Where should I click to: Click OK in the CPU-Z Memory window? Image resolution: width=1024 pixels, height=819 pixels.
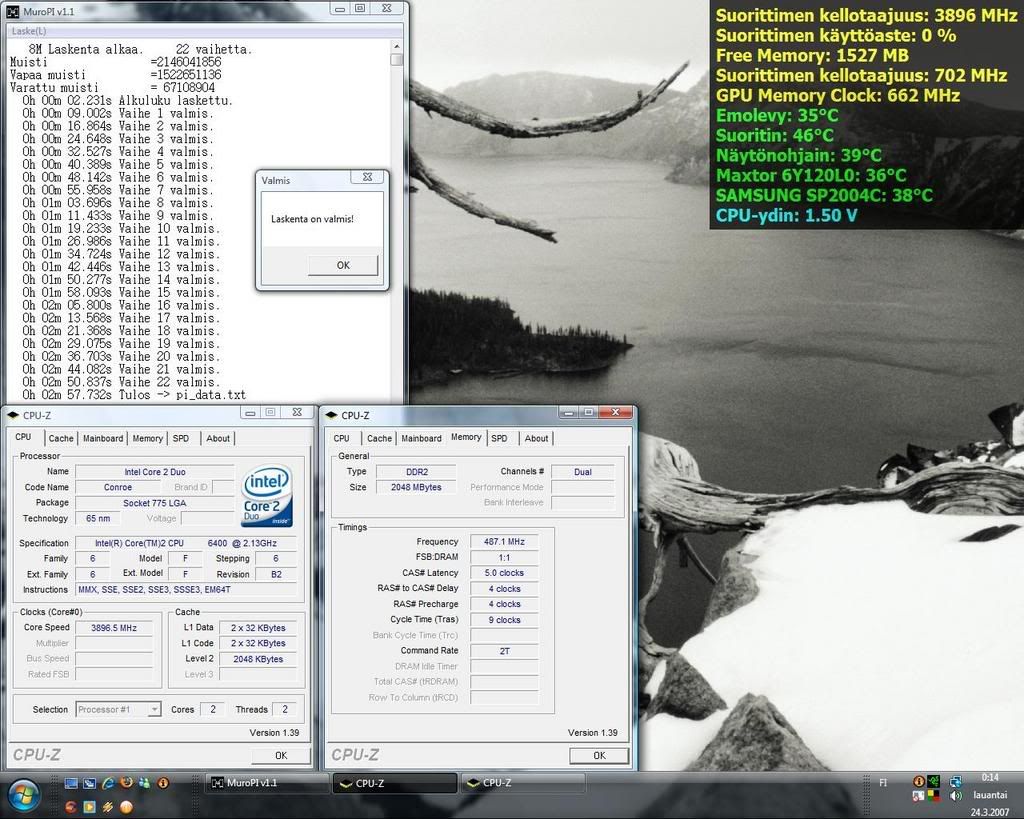[x=599, y=755]
